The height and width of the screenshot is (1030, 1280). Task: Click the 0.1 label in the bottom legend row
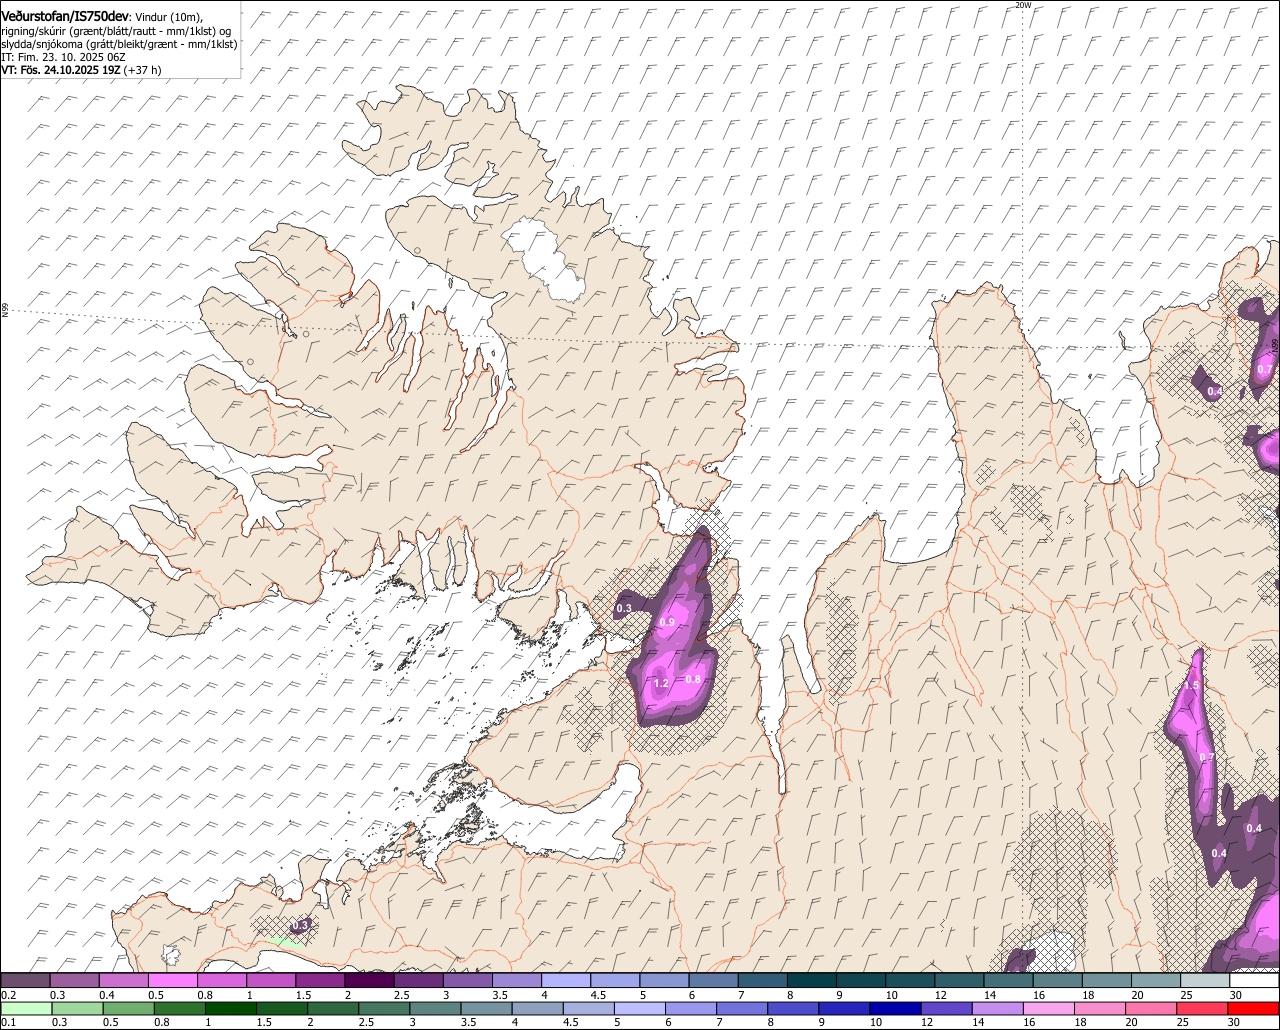pos(8,1023)
